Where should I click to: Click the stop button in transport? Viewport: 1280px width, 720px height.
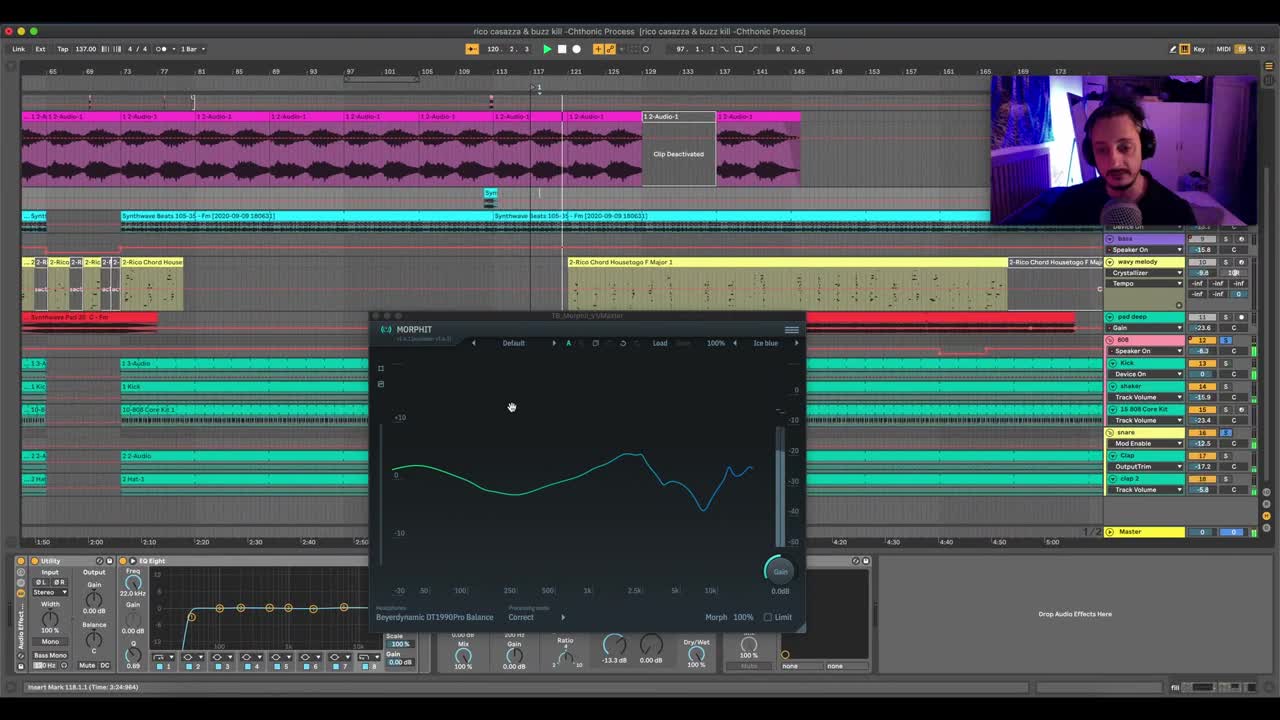coord(562,49)
